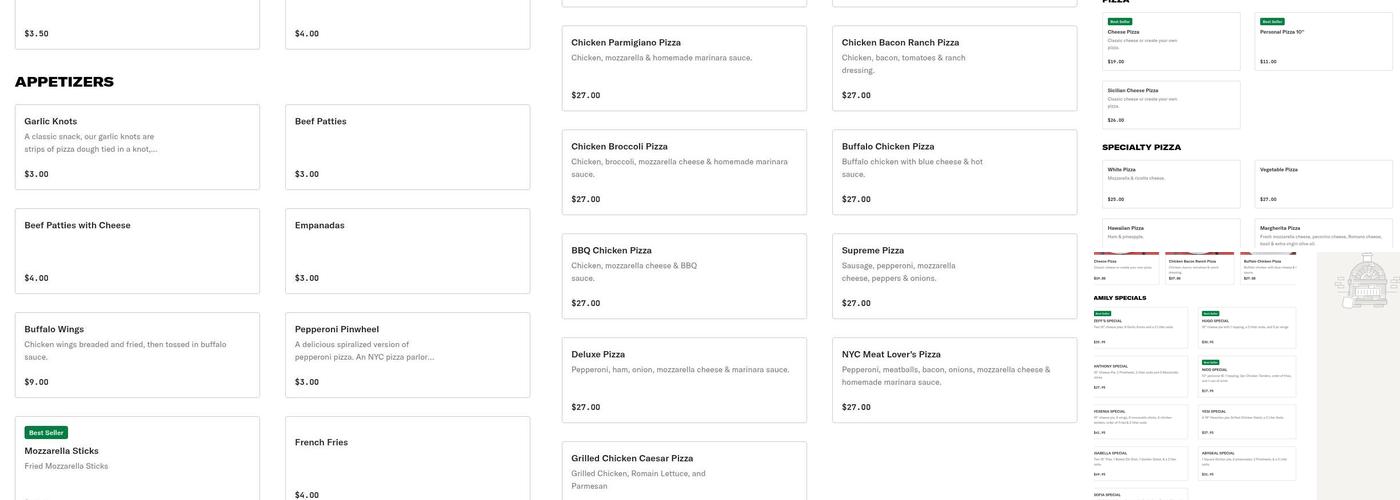Select the $19.00 Cheese Pizza card
Viewport: 1400px width, 500px height.
point(1171,42)
